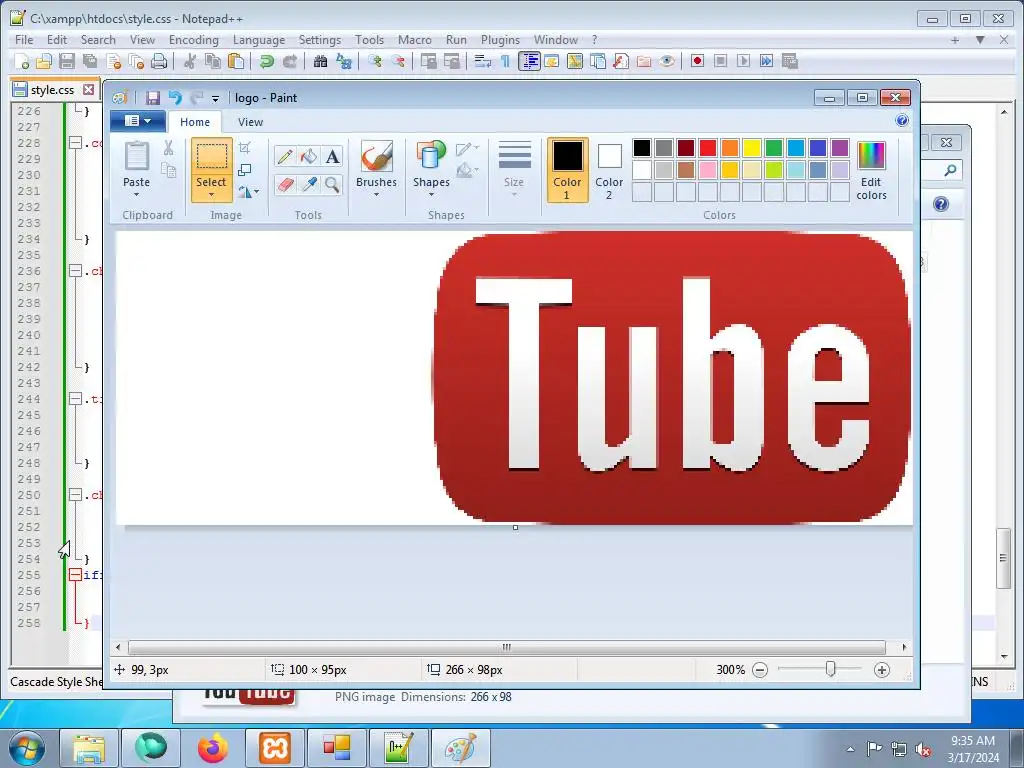Image resolution: width=1024 pixels, height=768 pixels.
Task: Click Edit colors button in Paint
Action: point(871,170)
